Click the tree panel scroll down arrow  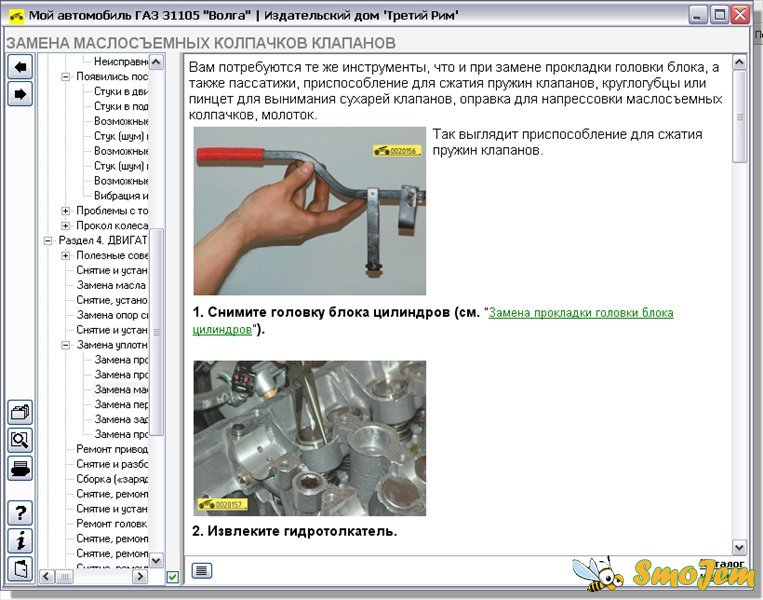156,560
